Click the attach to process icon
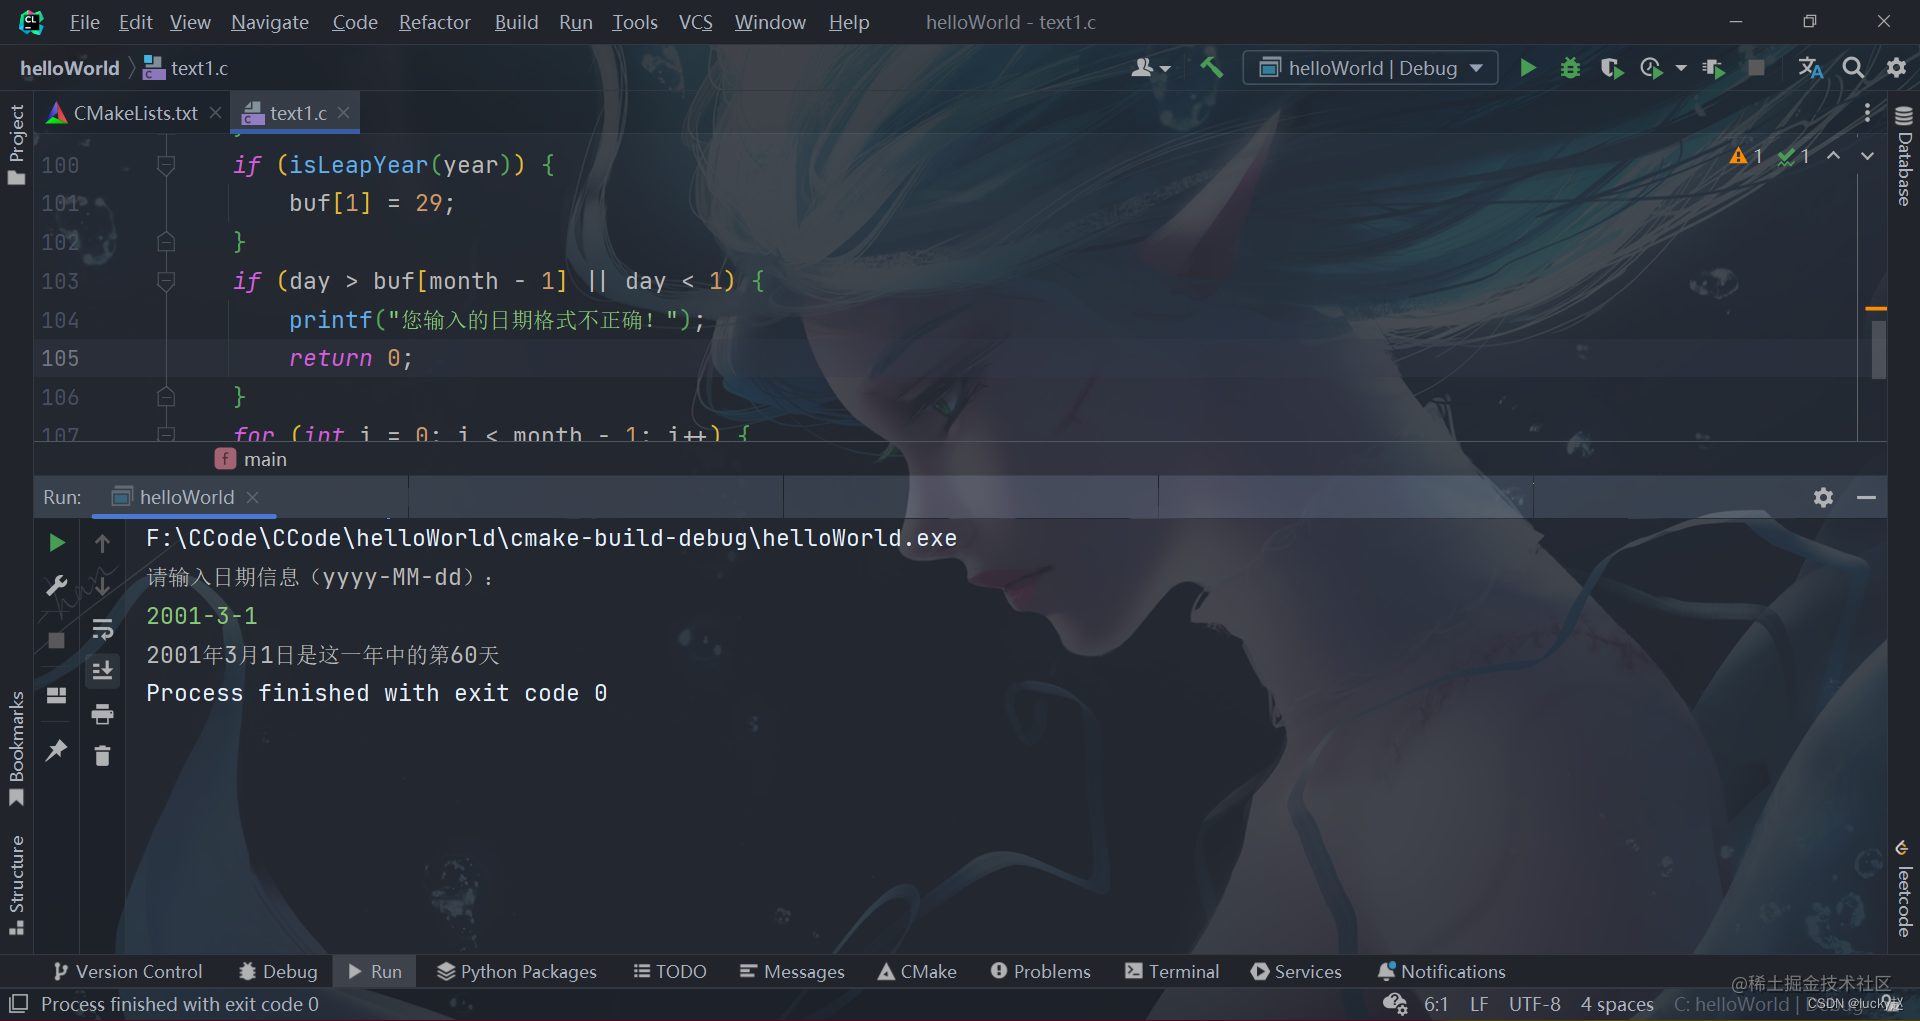The width and height of the screenshot is (1920, 1021). point(1714,68)
